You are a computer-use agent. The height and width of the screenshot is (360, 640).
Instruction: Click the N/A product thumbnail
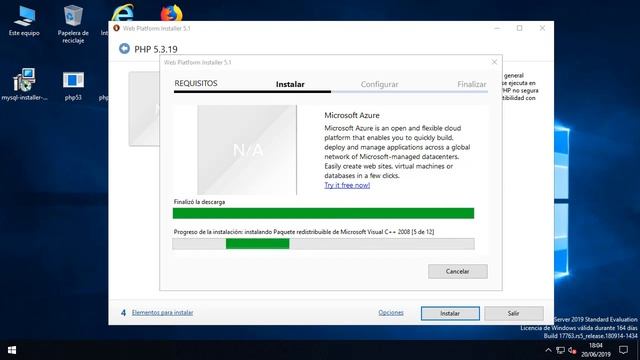click(x=247, y=150)
